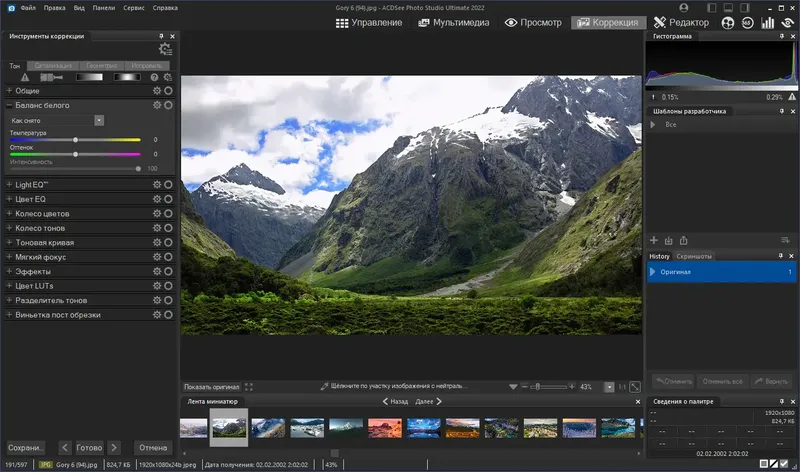
Task: Open the Сервис menu
Action: (134, 8)
